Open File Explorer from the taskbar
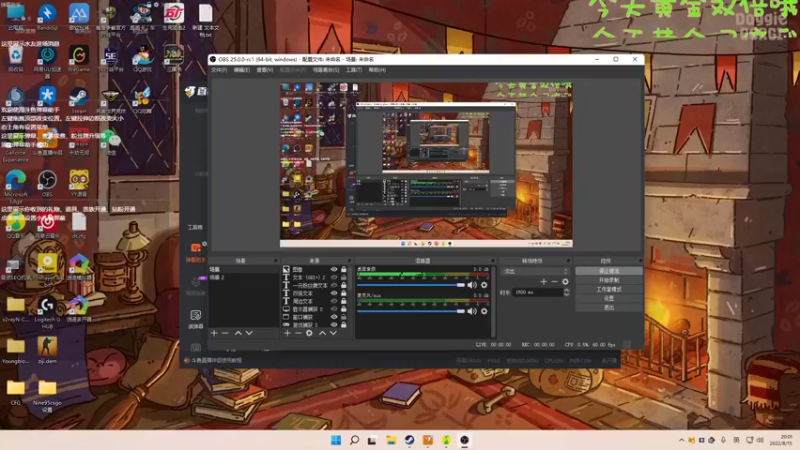 click(391, 440)
